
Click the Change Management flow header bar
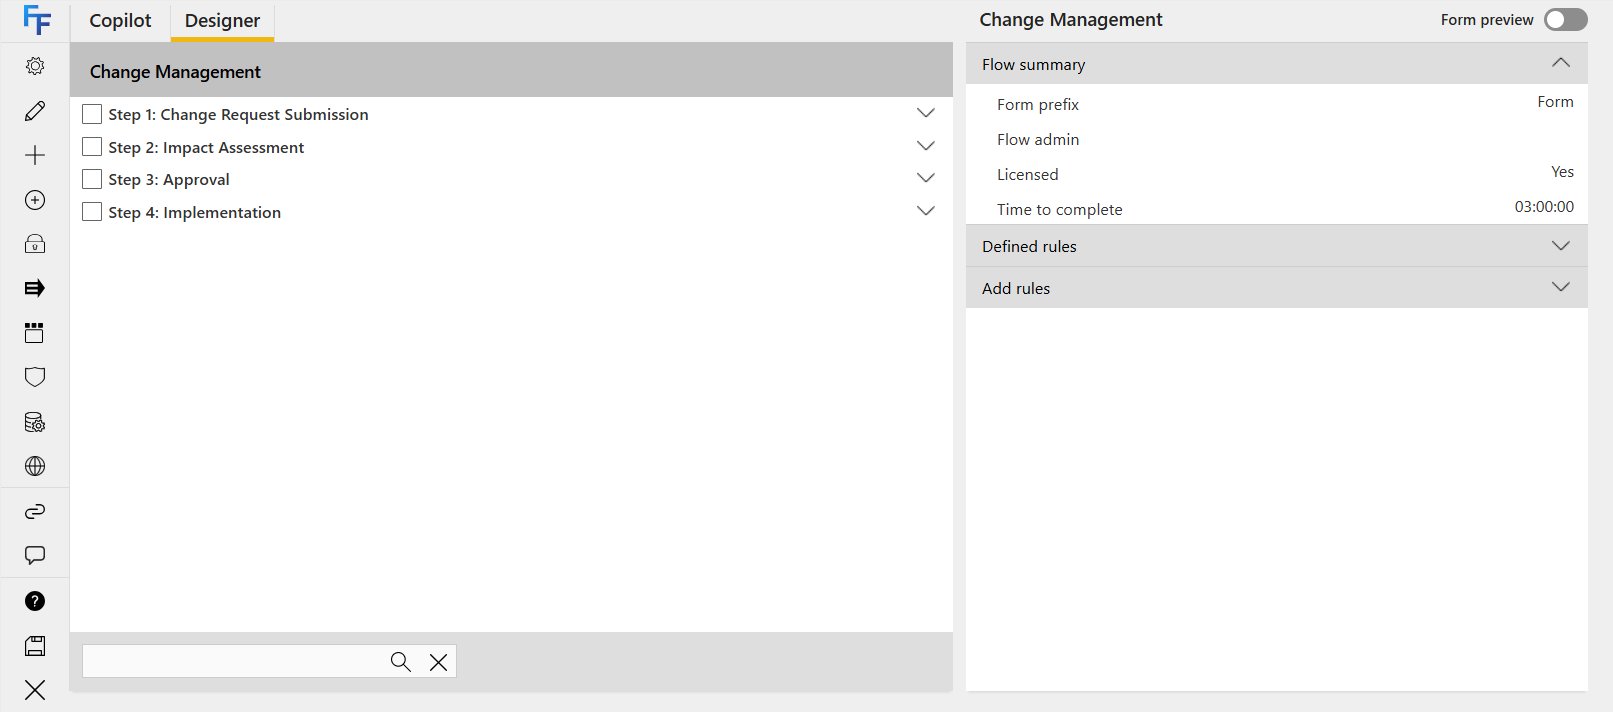click(x=511, y=71)
